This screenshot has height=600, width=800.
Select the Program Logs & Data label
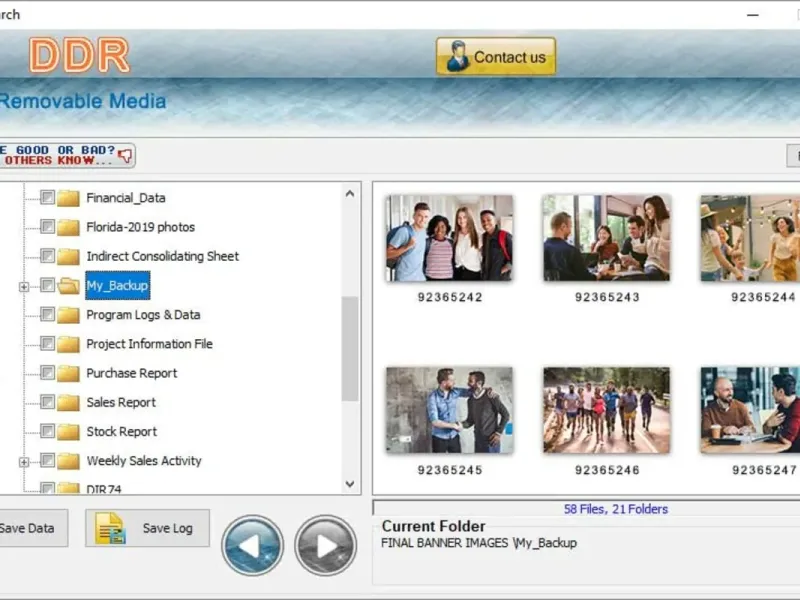(x=143, y=314)
